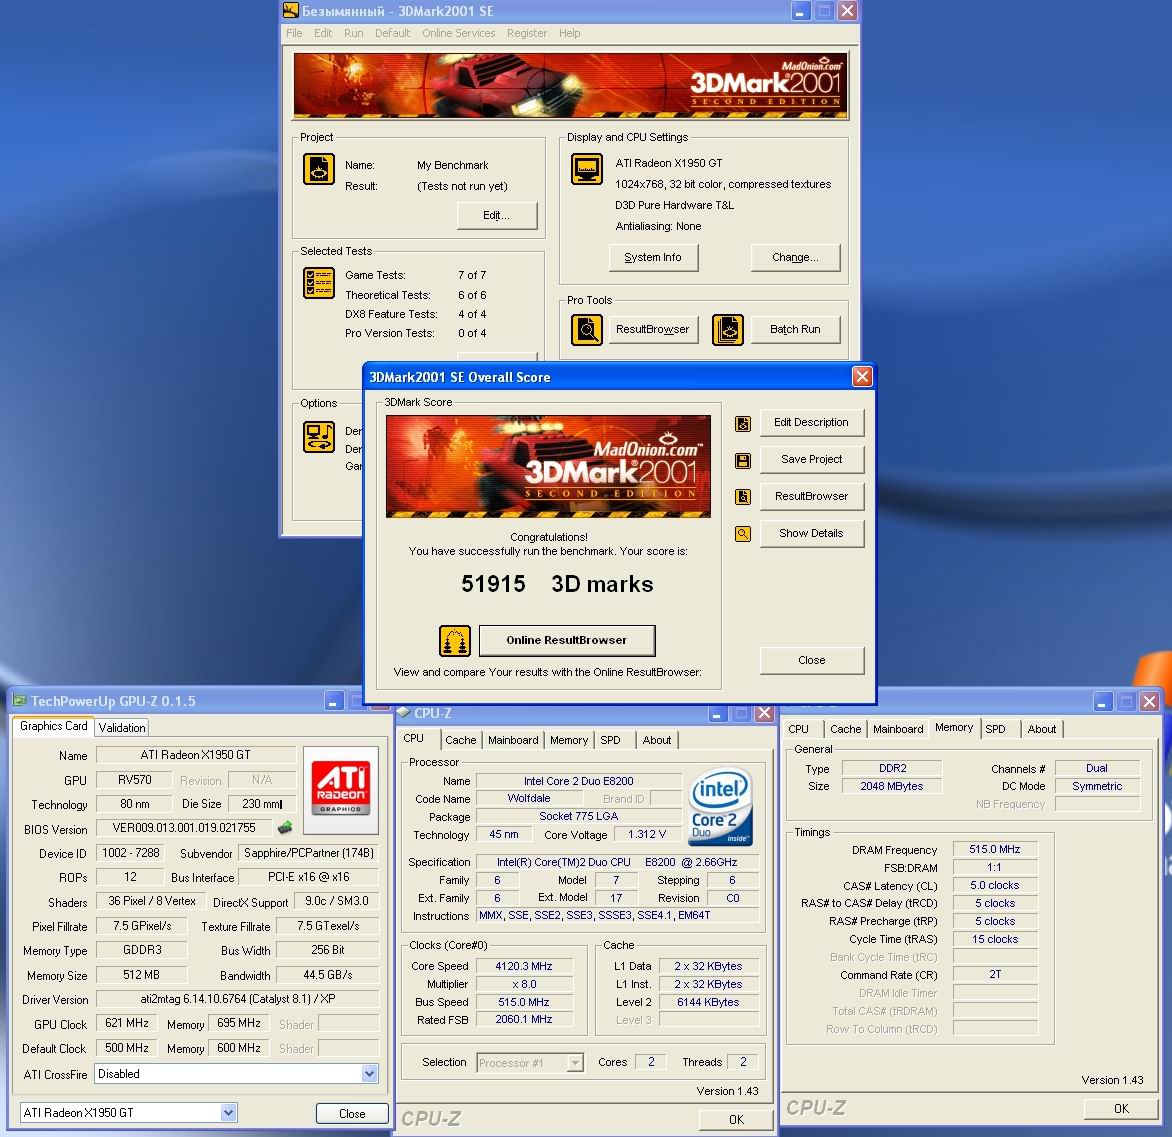Switch to Cache tab in front CPU-Z window

point(460,739)
